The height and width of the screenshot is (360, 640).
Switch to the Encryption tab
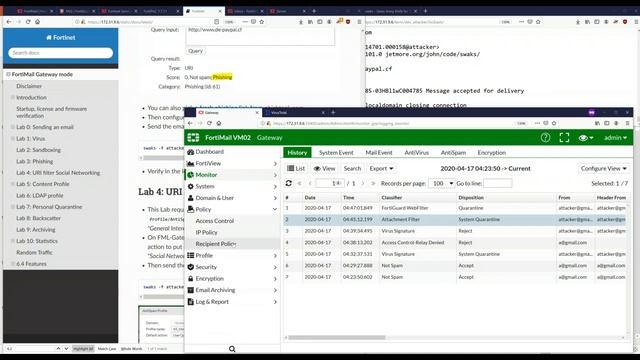coord(491,153)
